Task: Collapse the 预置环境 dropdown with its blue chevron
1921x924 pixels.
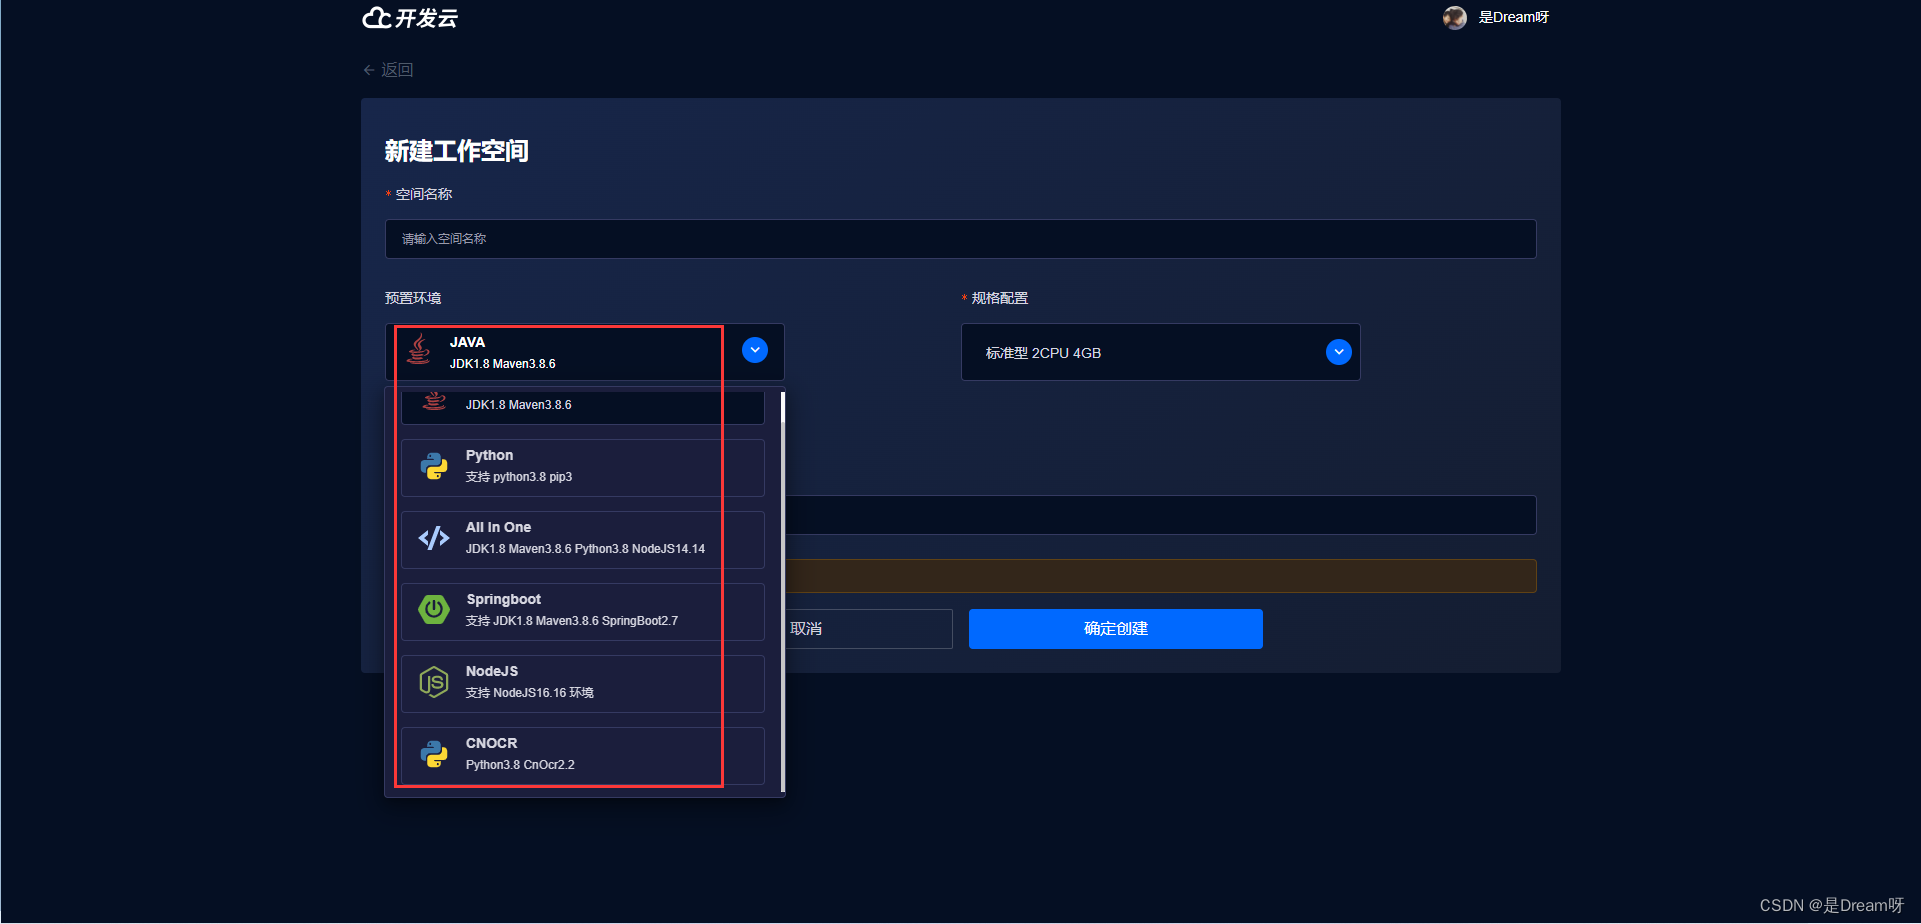Action: click(x=755, y=350)
